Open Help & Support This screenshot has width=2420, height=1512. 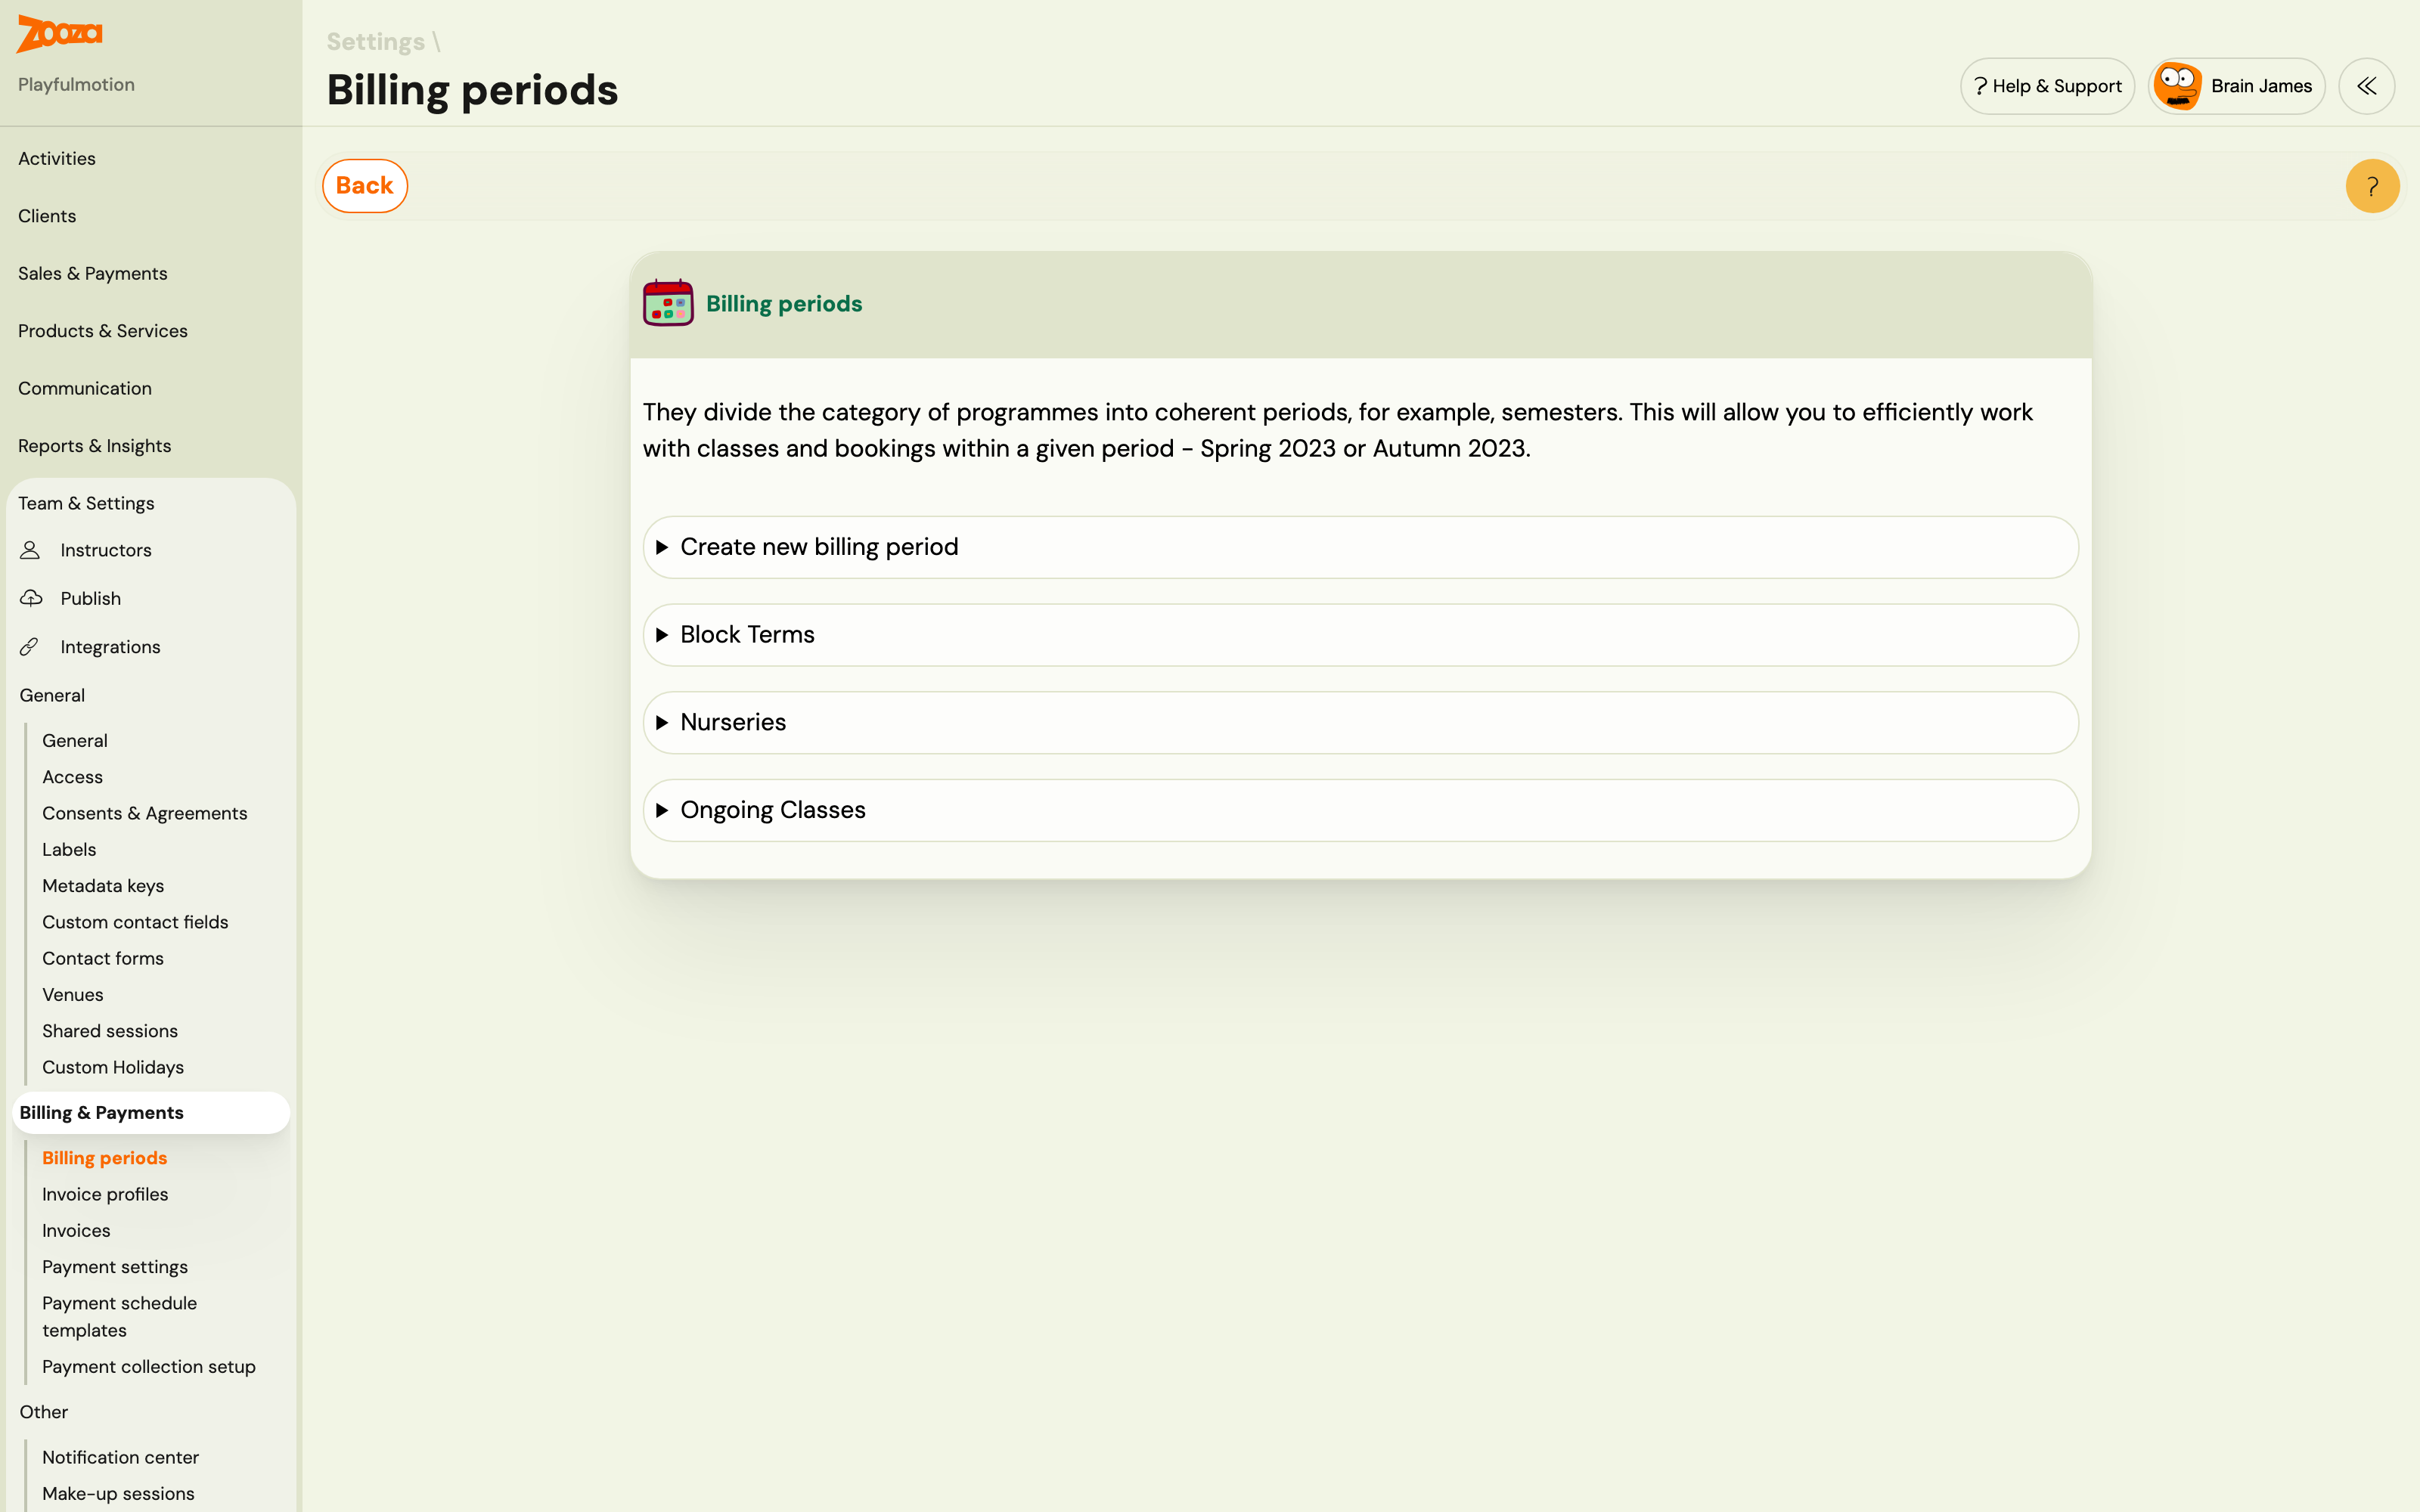2047,86
